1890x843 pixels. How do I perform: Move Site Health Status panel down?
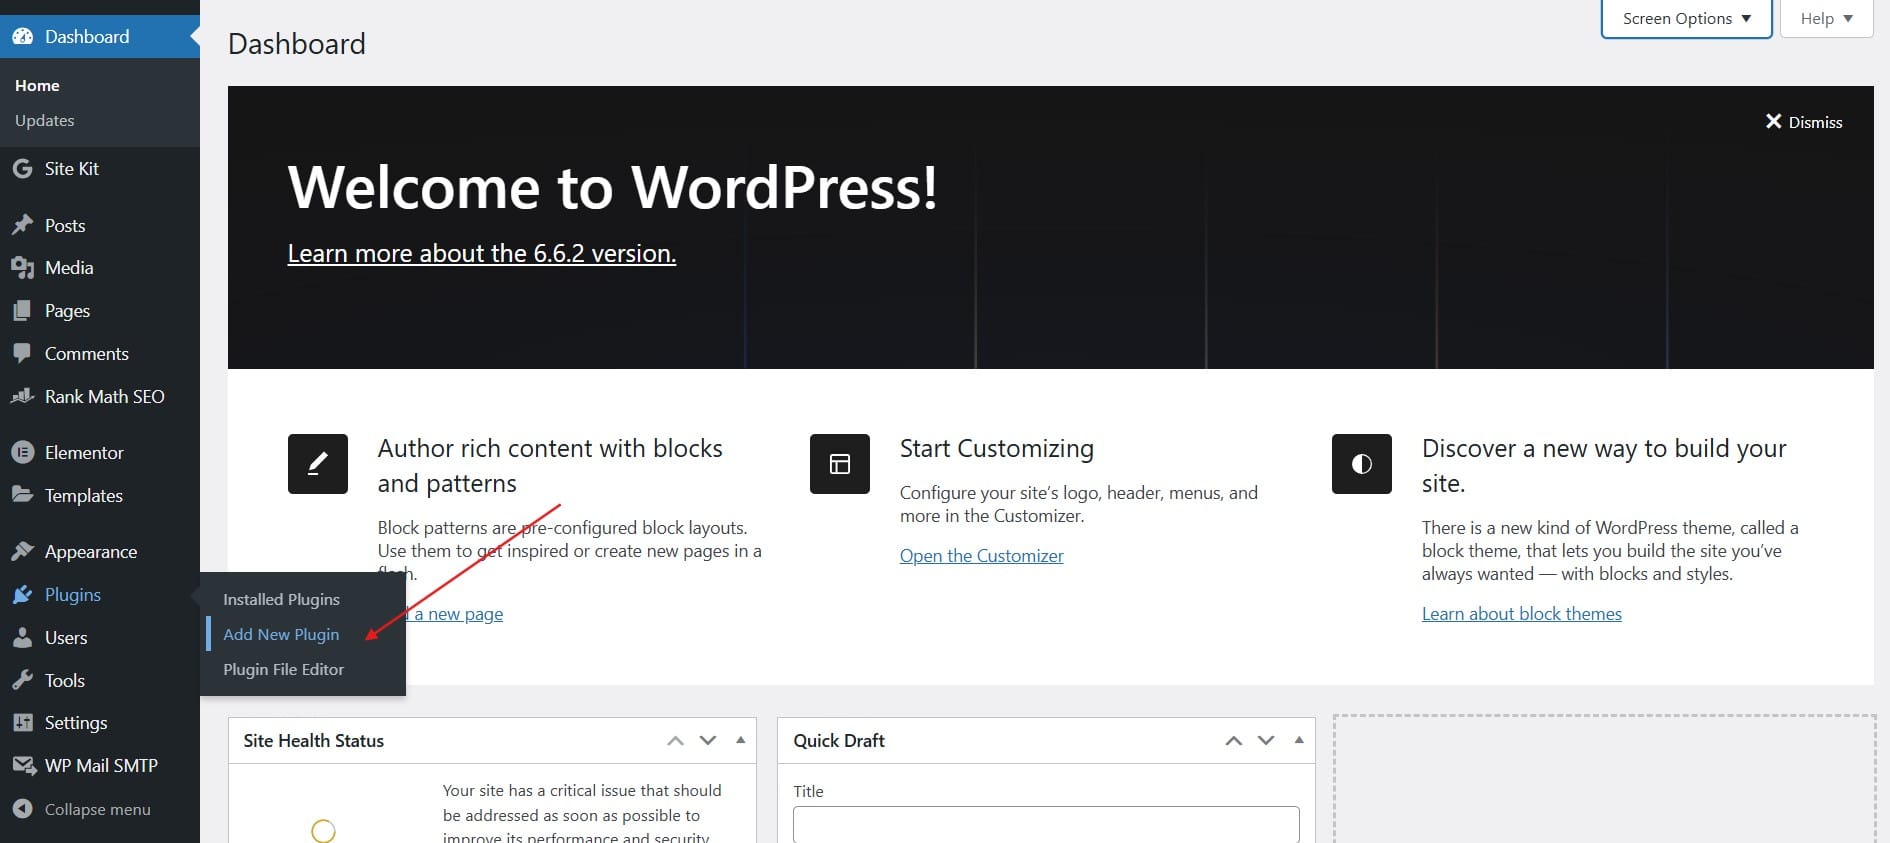tap(708, 741)
